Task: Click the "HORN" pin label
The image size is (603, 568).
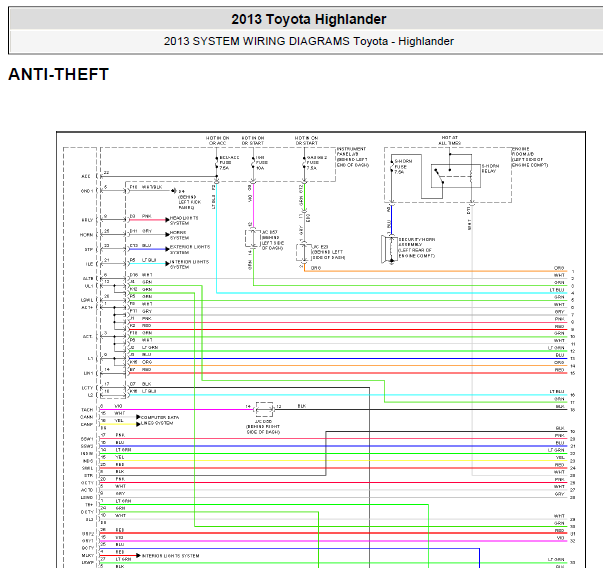Action: (x=87, y=235)
